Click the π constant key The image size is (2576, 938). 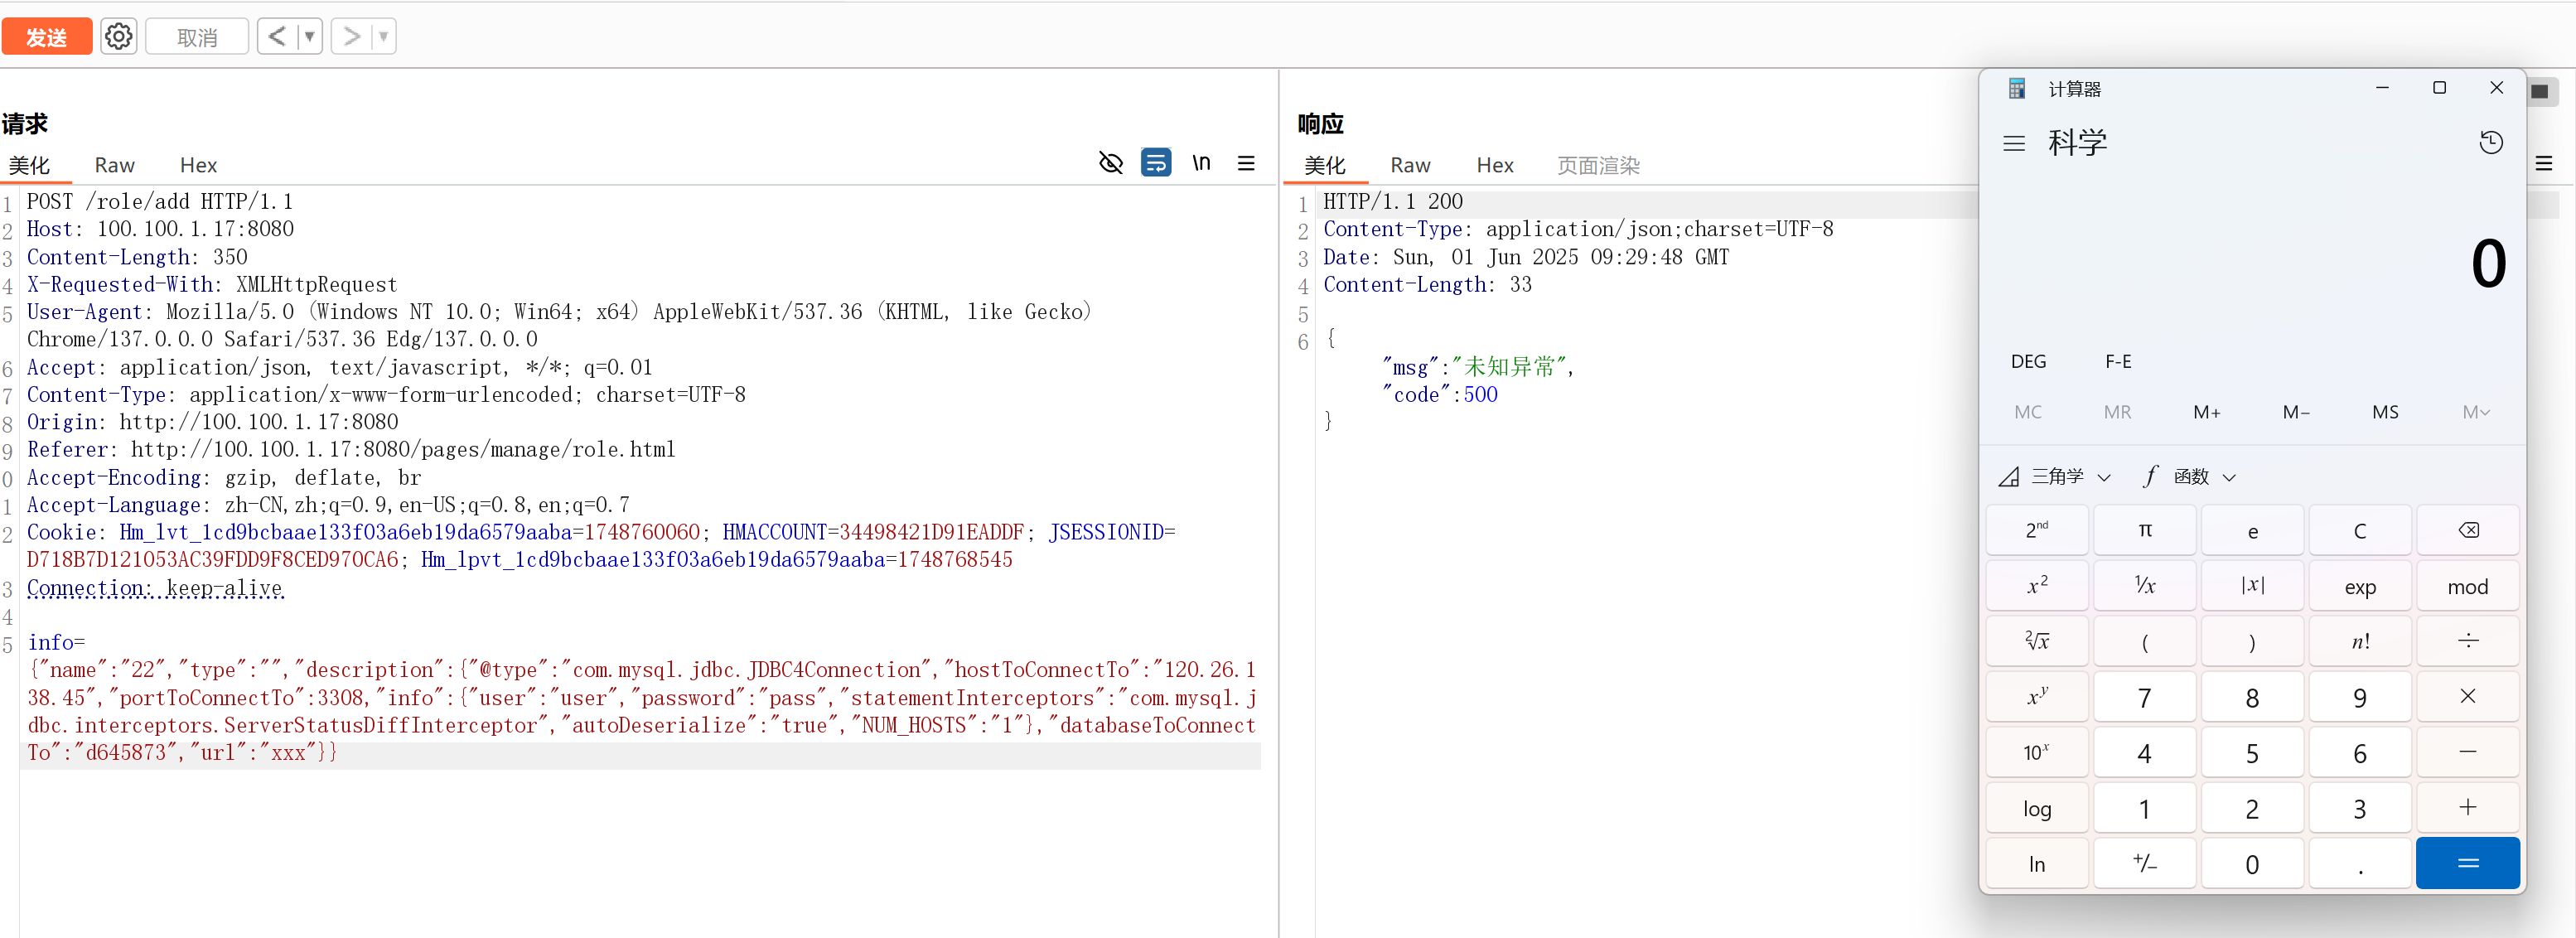point(2145,530)
